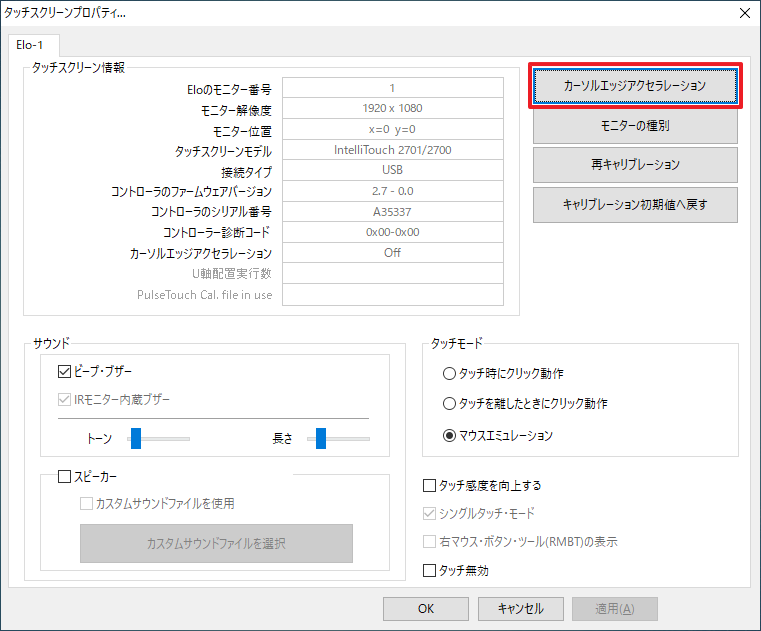Uncheck the ビープ・ブザー checkbox
Screen dimensions: 761x631
point(66,372)
